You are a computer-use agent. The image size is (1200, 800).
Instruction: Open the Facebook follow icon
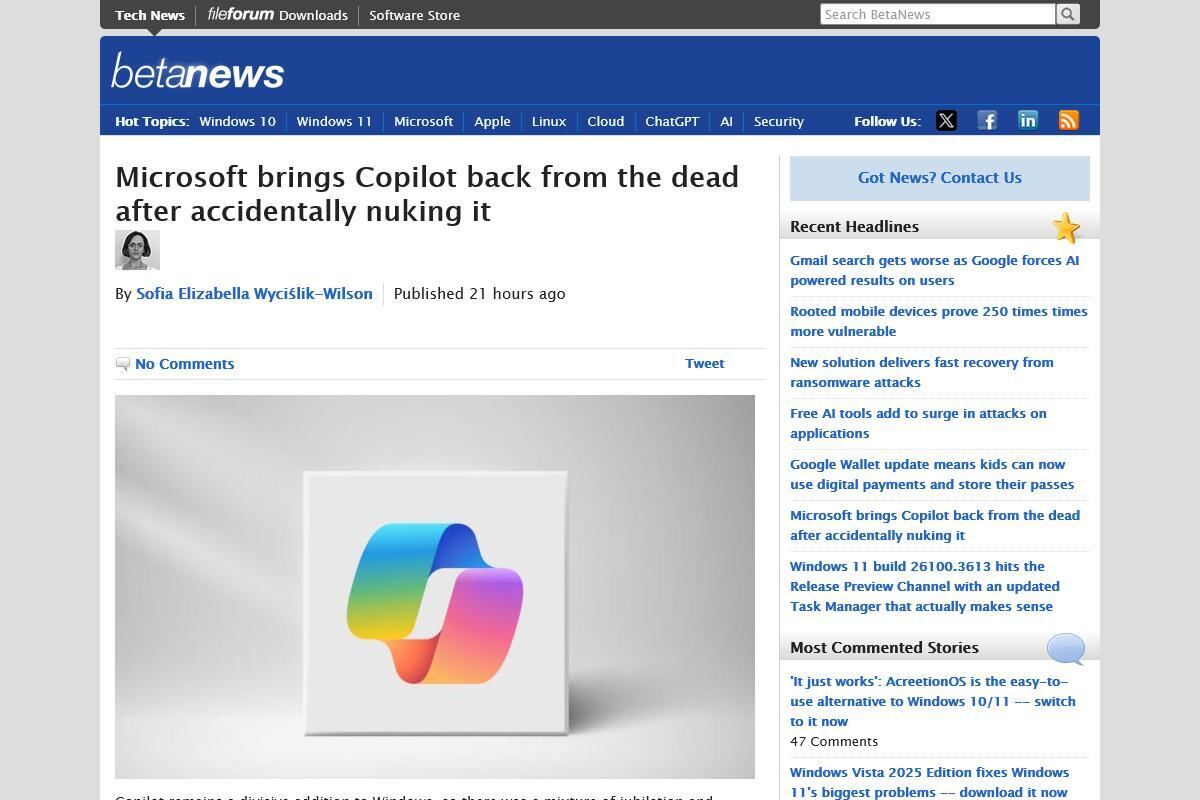987,121
